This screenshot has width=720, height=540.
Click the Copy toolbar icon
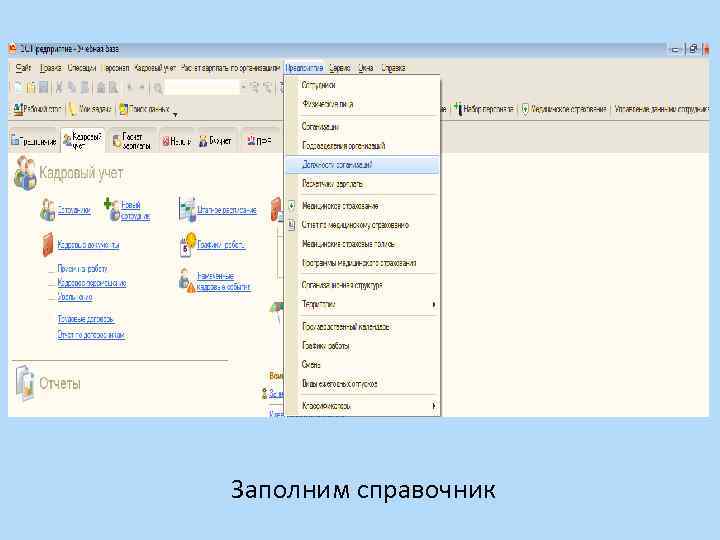tap(72, 87)
